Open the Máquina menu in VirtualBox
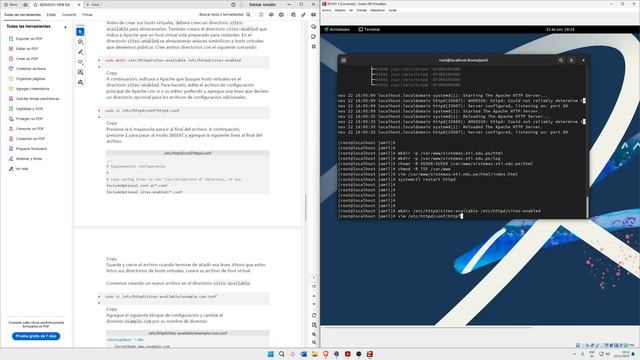Image resolution: width=640 pixels, height=360 pixels. click(x=340, y=10)
